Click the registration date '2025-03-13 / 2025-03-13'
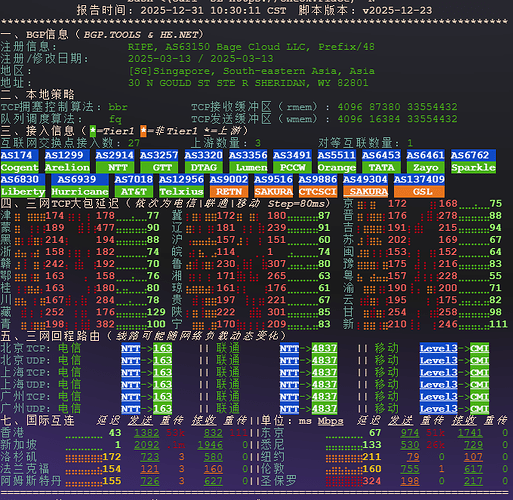The width and height of the screenshot is (513, 500). (201, 59)
